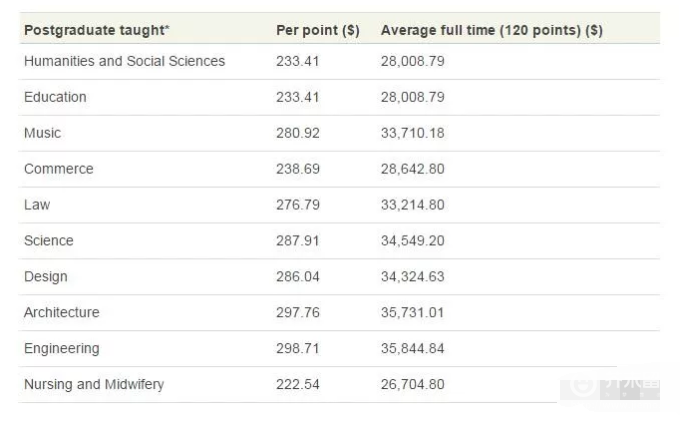
Task: Click the Science row label
Action: point(49,241)
